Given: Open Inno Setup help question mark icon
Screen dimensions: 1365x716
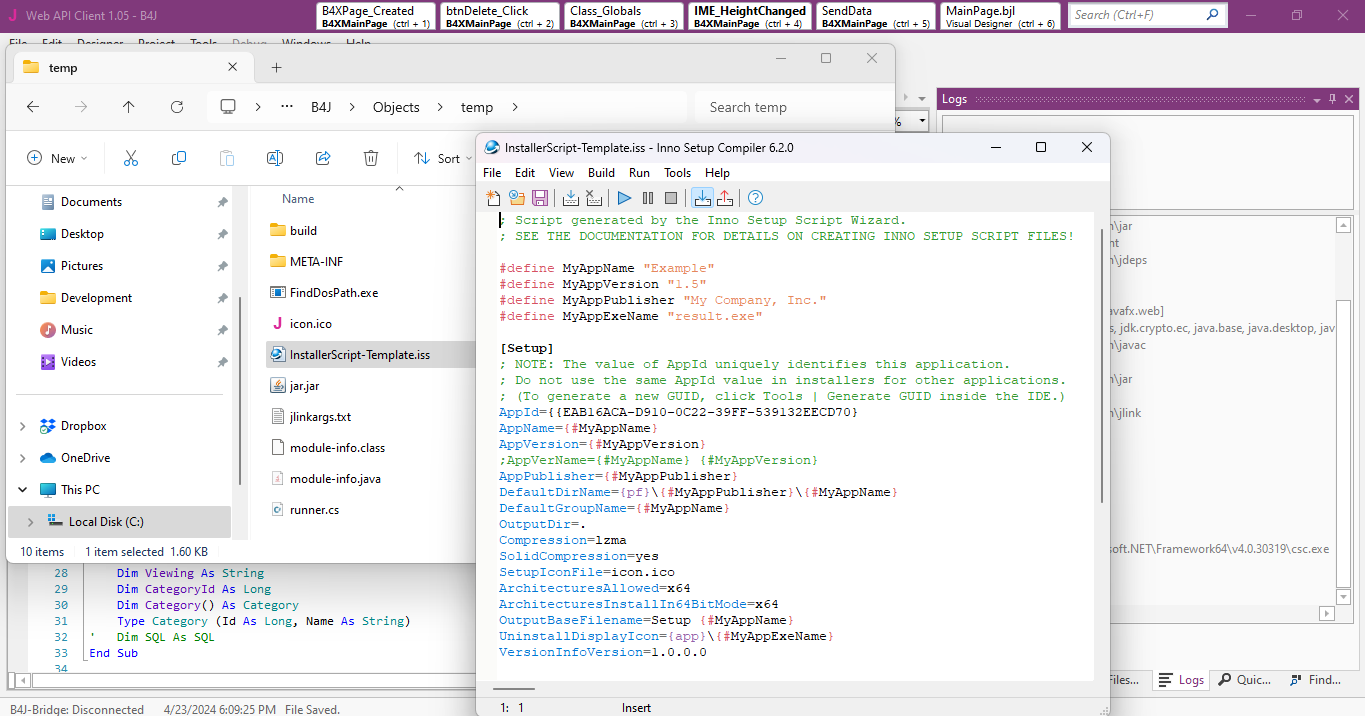Looking at the screenshot, I should click(x=756, y=198).
